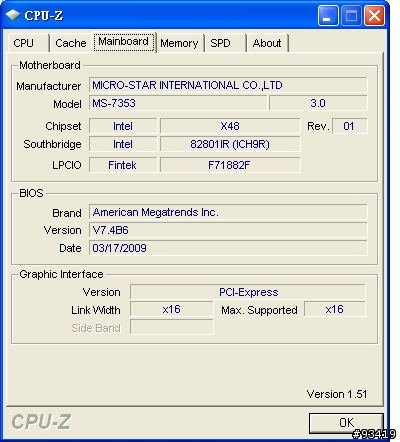The width and height of the screenshot is (400, 442).
Task: Minimize the CPU-Z window
Action: coord(328,15)
